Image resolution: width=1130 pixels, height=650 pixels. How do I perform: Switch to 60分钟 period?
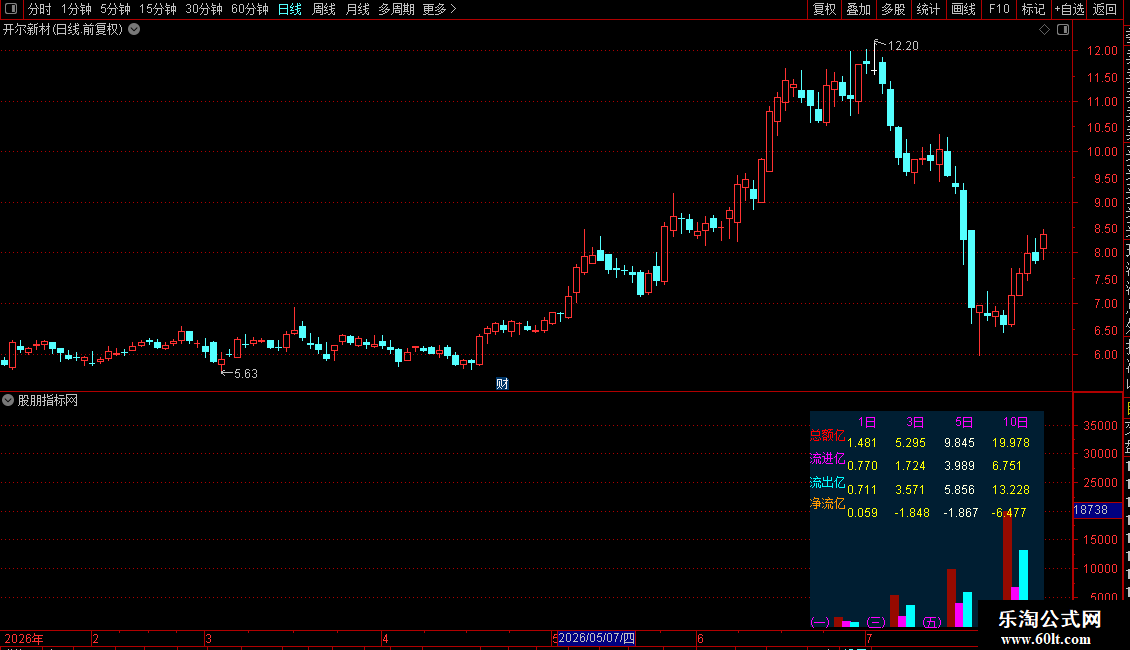point(249,9)
